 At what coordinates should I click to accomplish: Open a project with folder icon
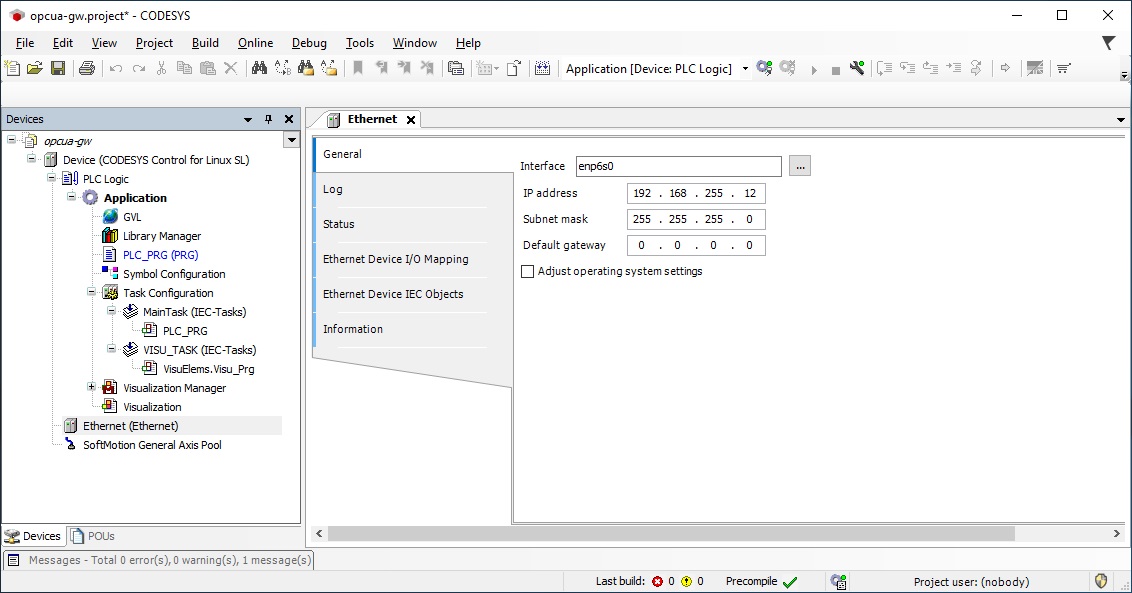(35, 69)
